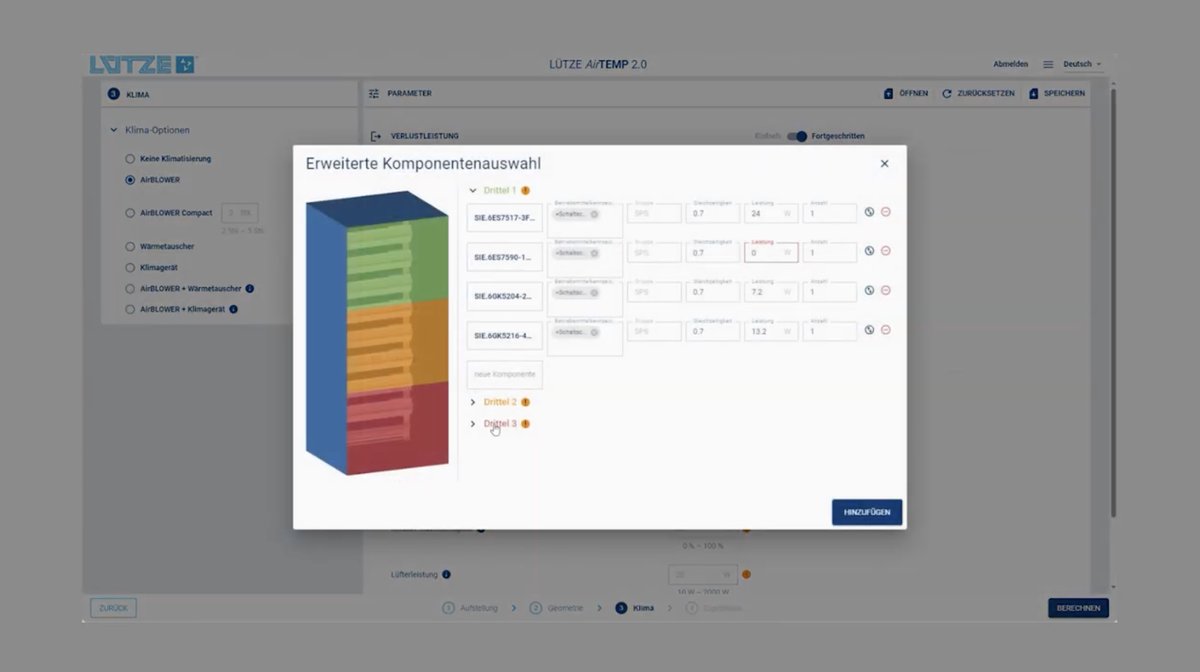The width and height of the screenshot is (1200, 672).
Task: Click the Speichern label in the background toolbar
Action: [x=1064, y=93]
